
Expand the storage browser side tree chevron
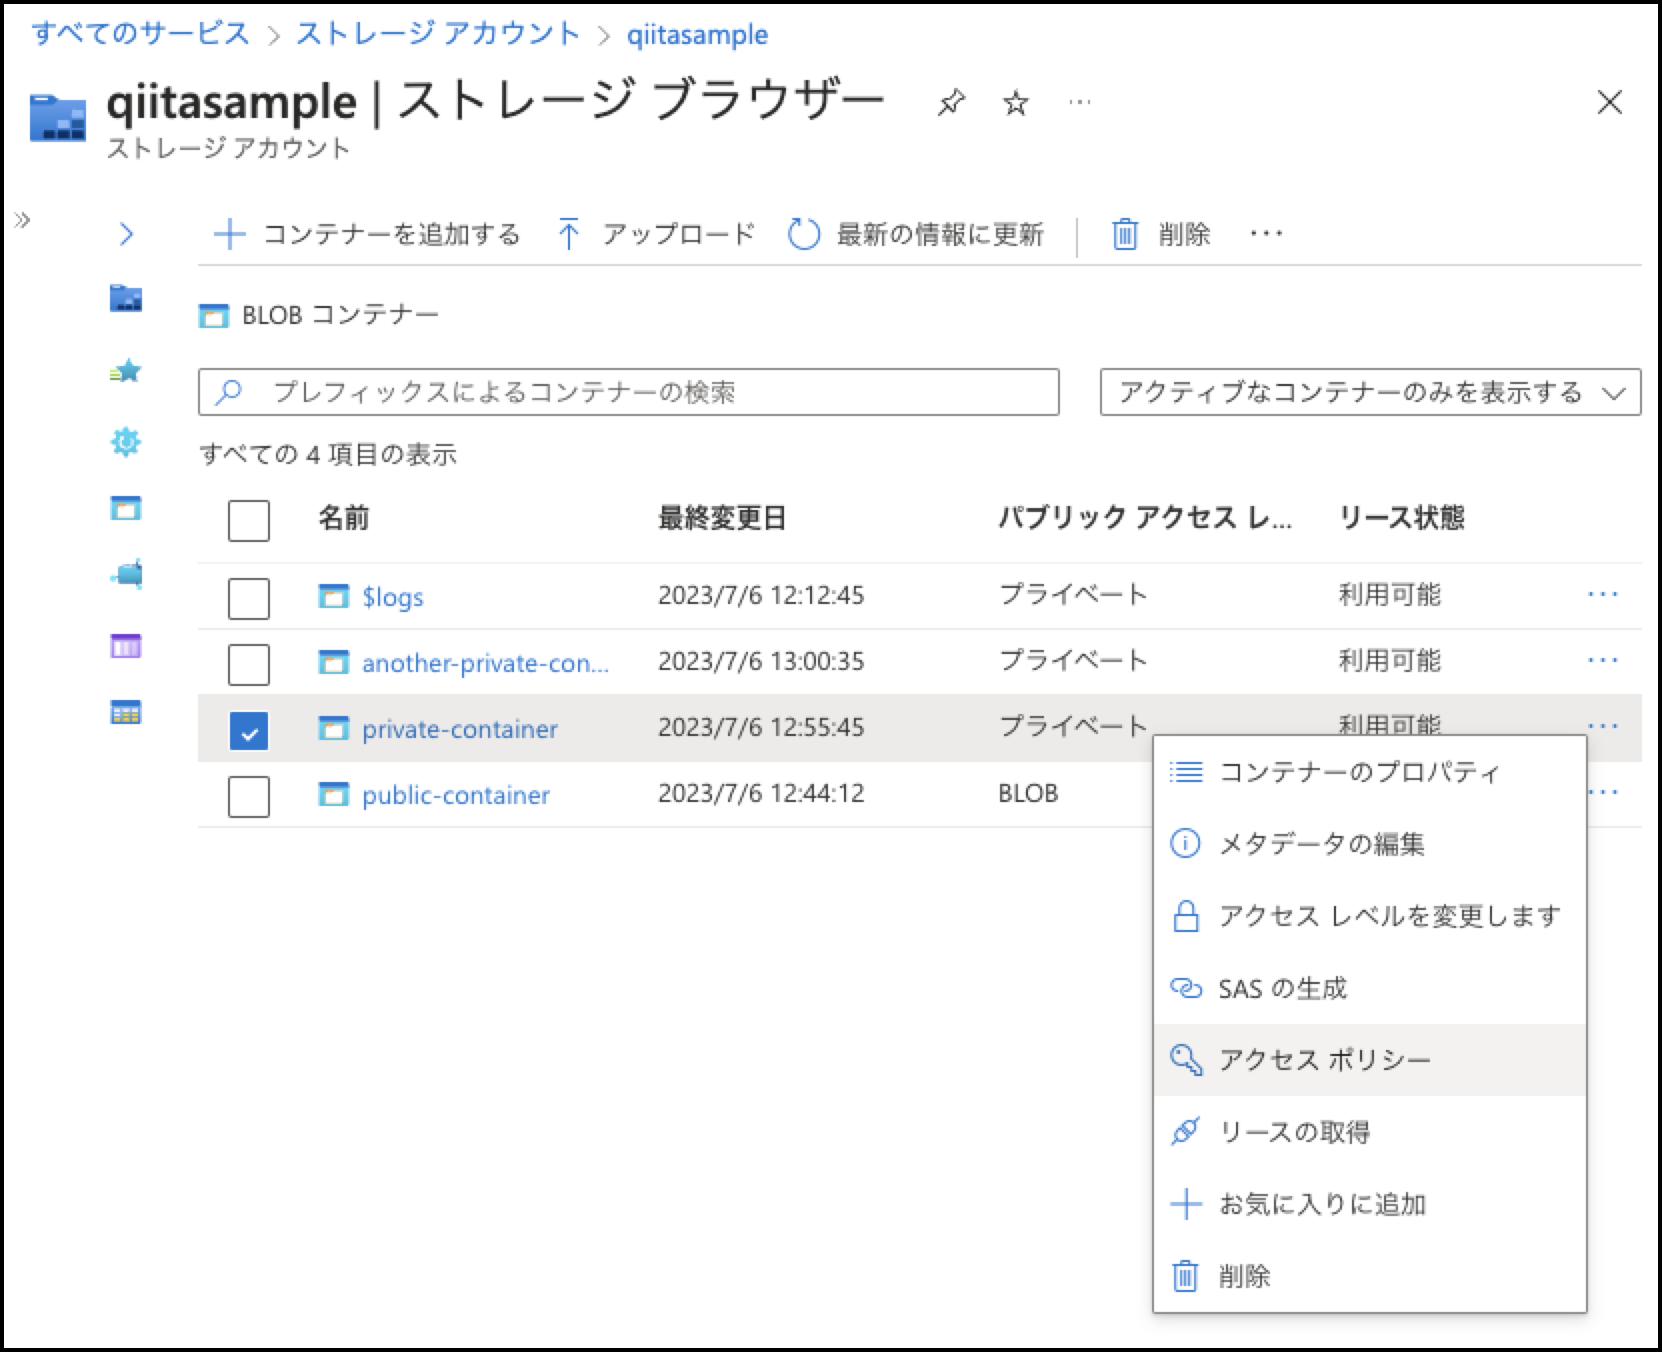126,234
